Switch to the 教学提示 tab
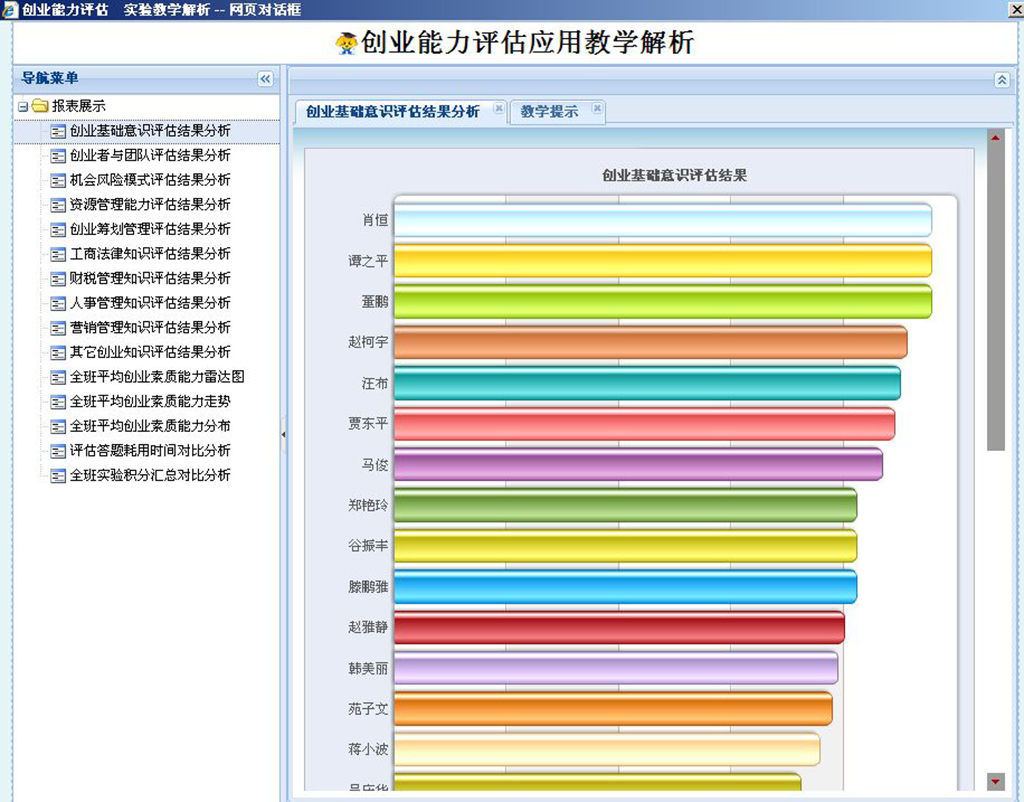 [x=549, y=112]
